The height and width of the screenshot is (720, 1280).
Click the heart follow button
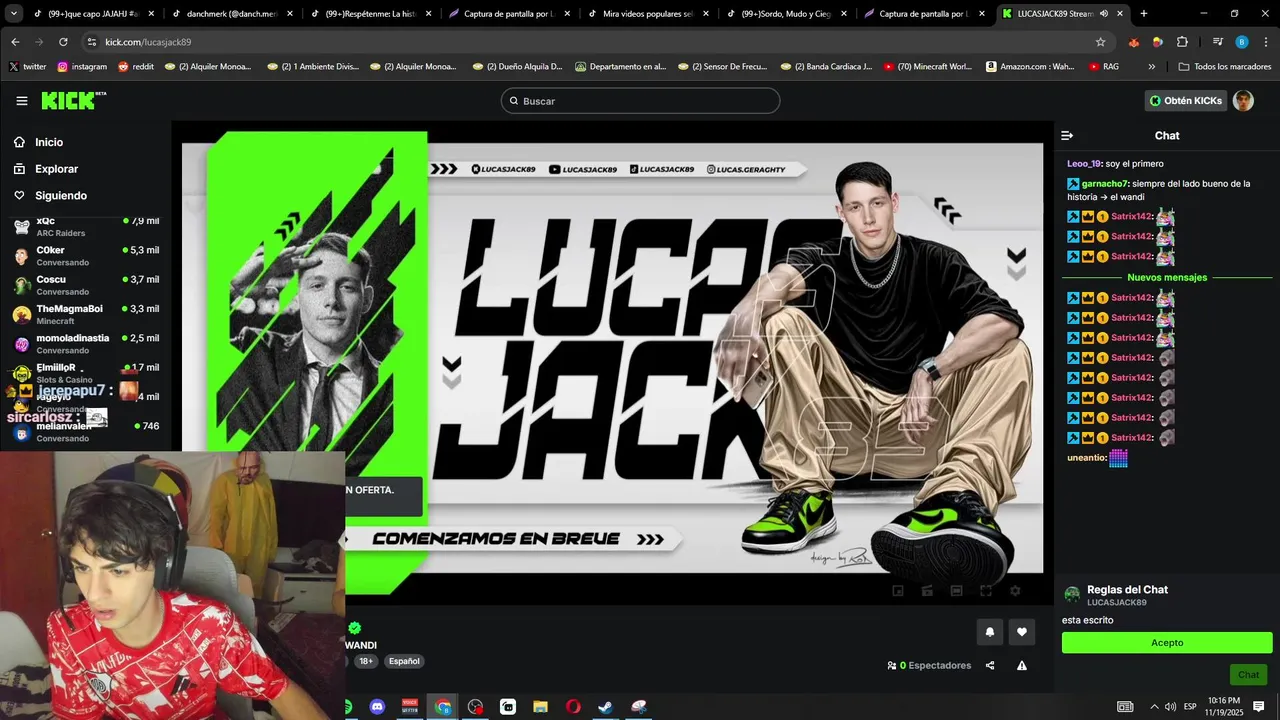pos(1021,631)
